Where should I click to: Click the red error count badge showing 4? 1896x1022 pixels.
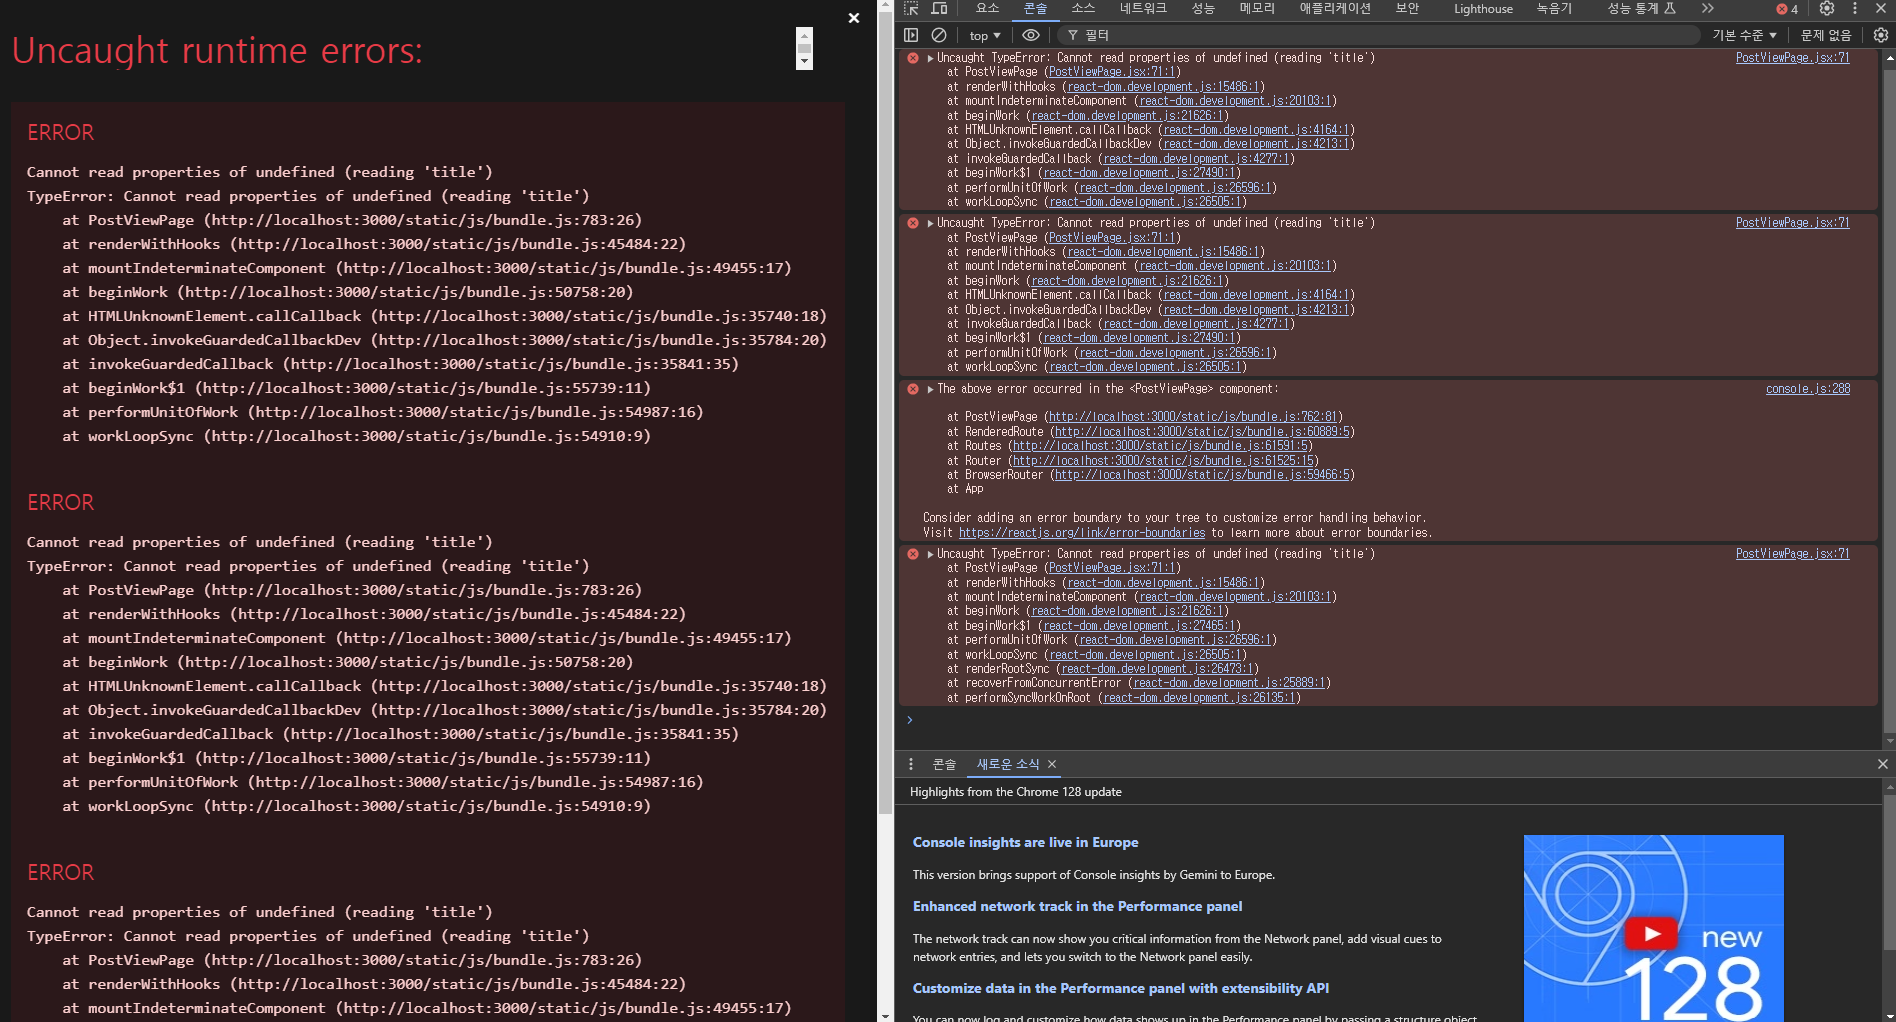click(1787, 9)
